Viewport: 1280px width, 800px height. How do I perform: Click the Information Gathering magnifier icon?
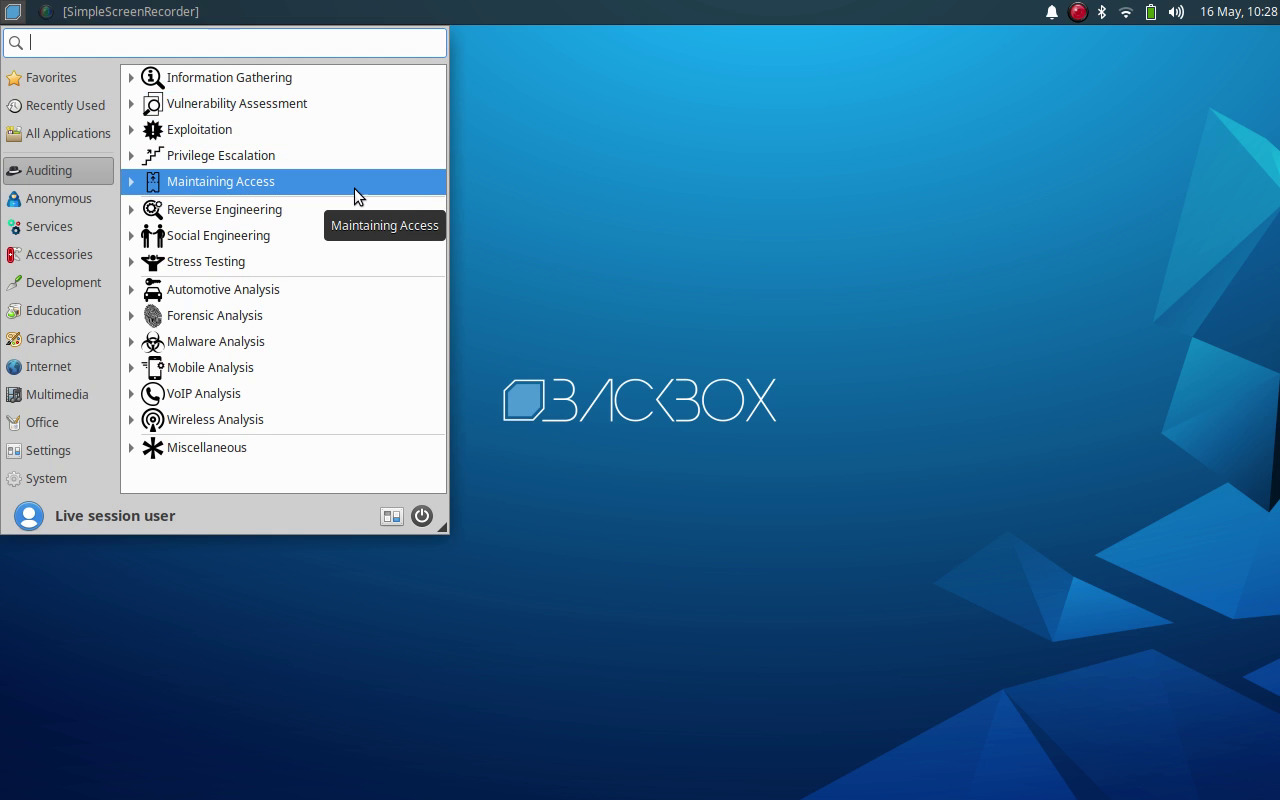click(152, 78)
